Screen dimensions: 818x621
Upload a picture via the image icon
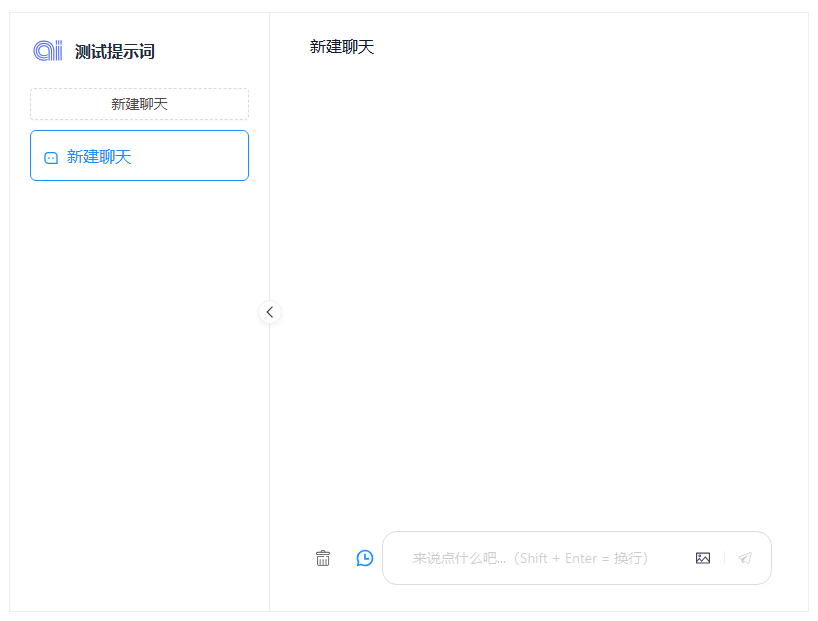703,558
